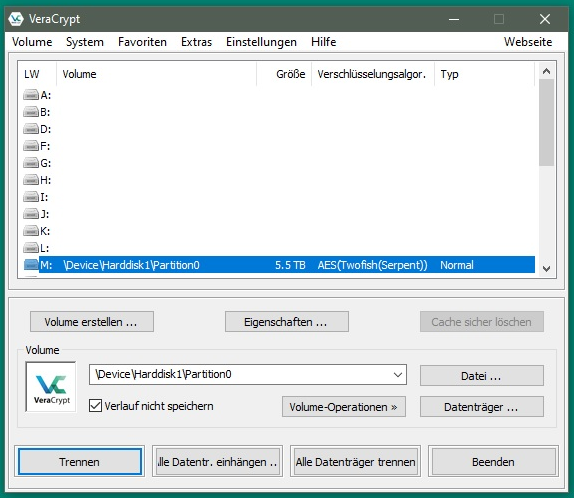Click the Verschlüsselungsalgor. column header
This screenshot has width=574, height=498.
[x=373, y=74]
